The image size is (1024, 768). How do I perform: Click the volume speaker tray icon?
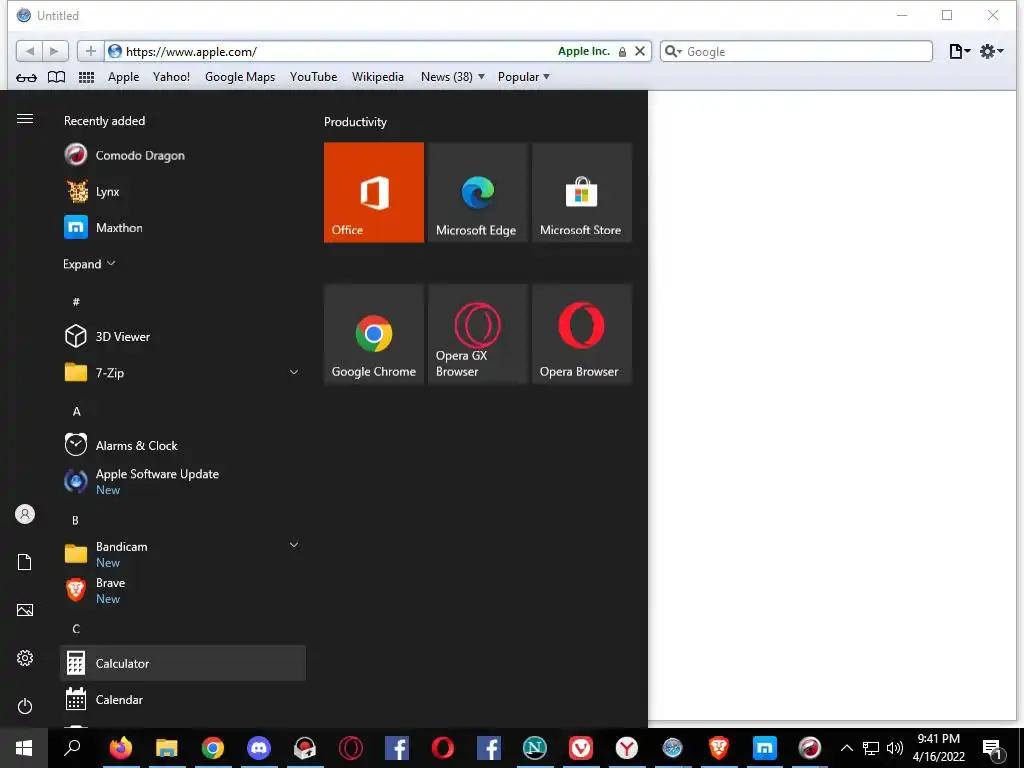[x=895, y=748]
